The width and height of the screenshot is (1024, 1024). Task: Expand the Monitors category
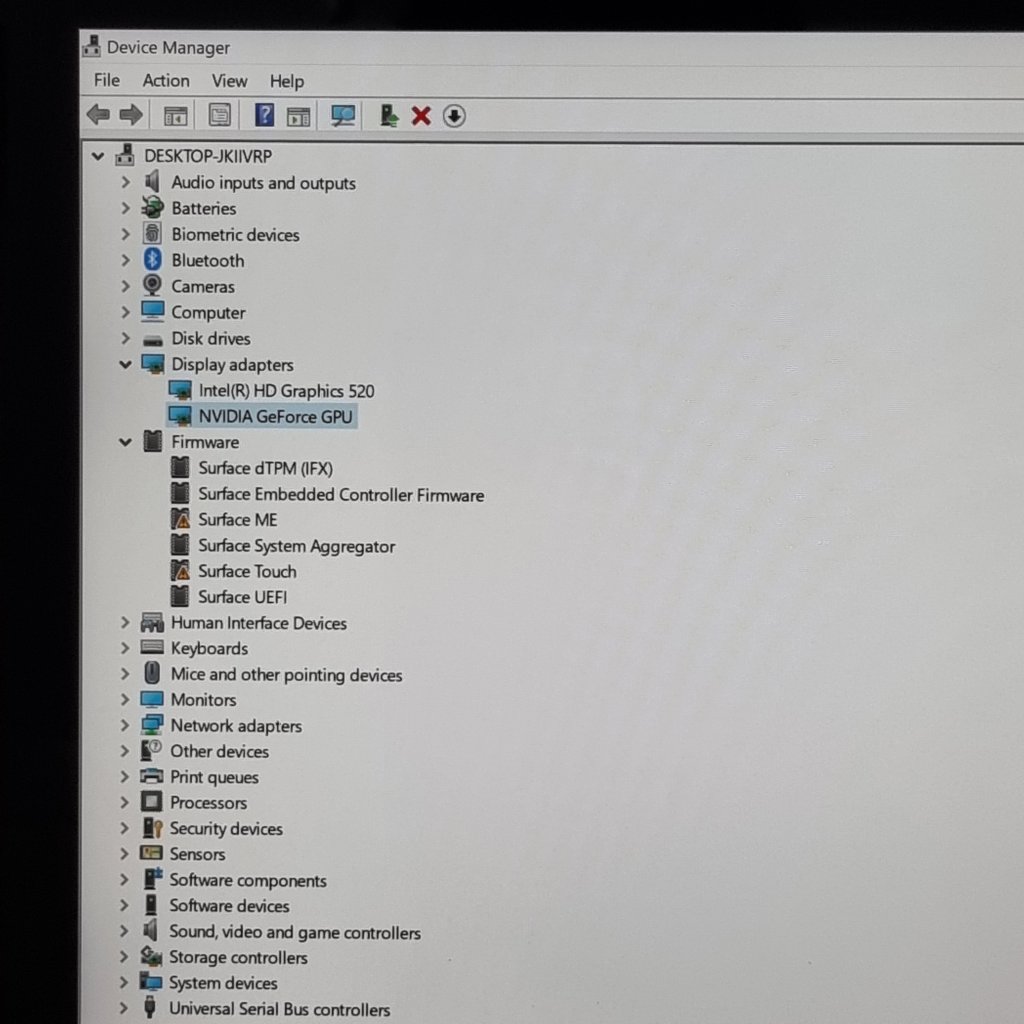click(125, 699)
